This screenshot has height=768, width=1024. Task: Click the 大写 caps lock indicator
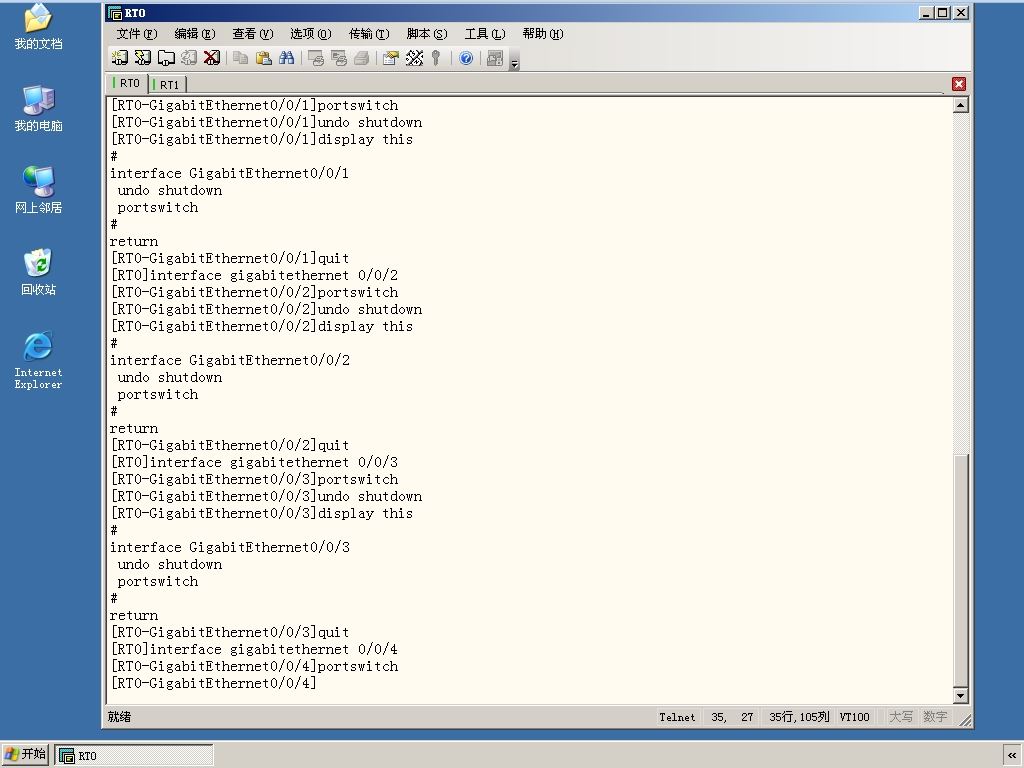click(x=901, y=717)
